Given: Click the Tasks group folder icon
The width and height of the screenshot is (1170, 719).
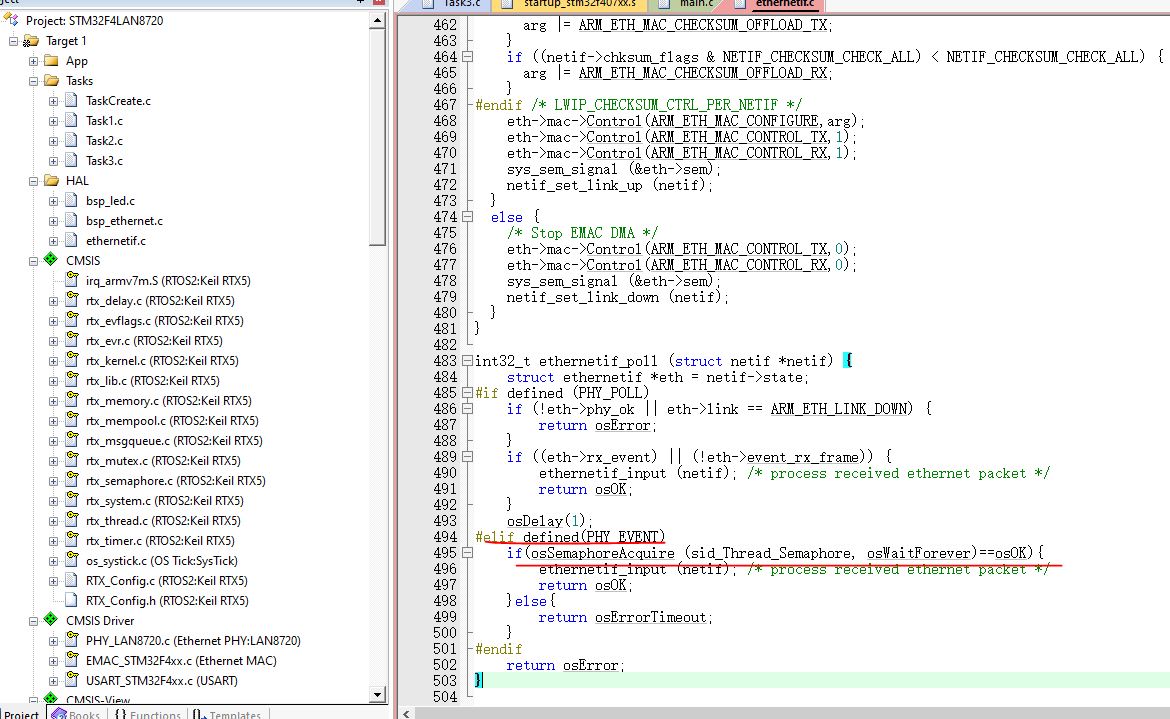Looking at the screenshot, I should tap(51, 80).
